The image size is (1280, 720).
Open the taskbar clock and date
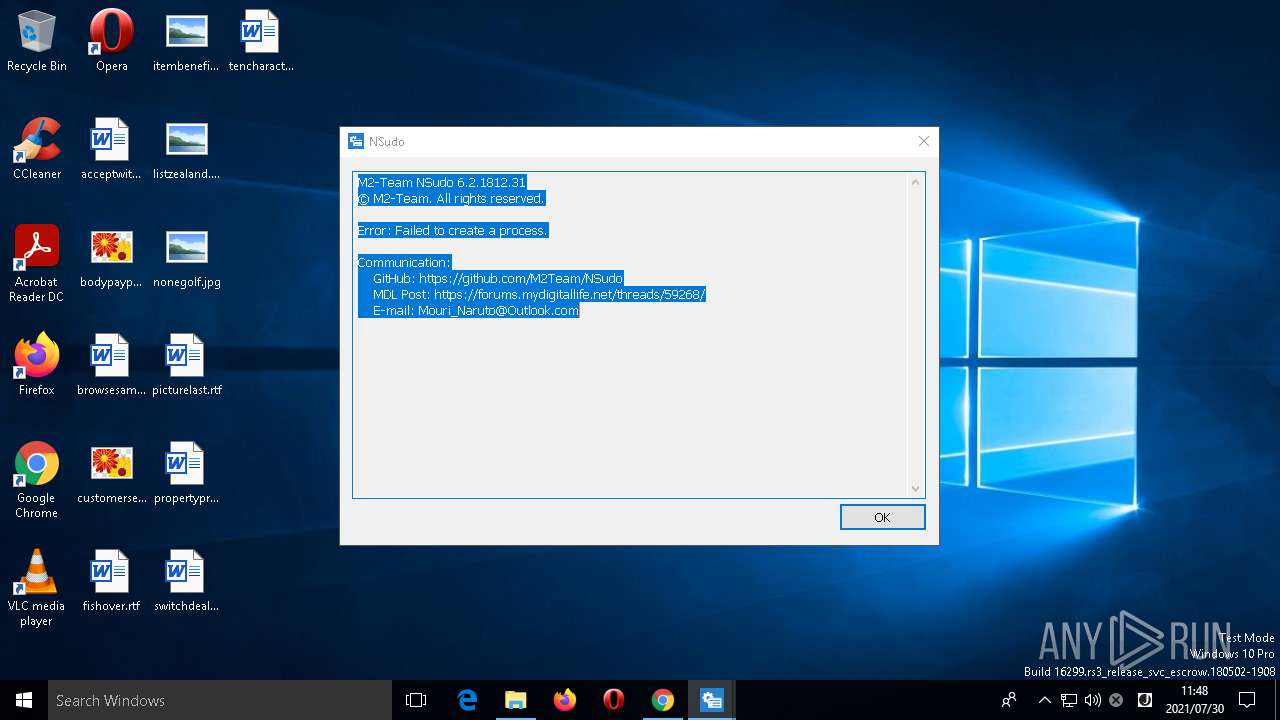(1194, 700)
